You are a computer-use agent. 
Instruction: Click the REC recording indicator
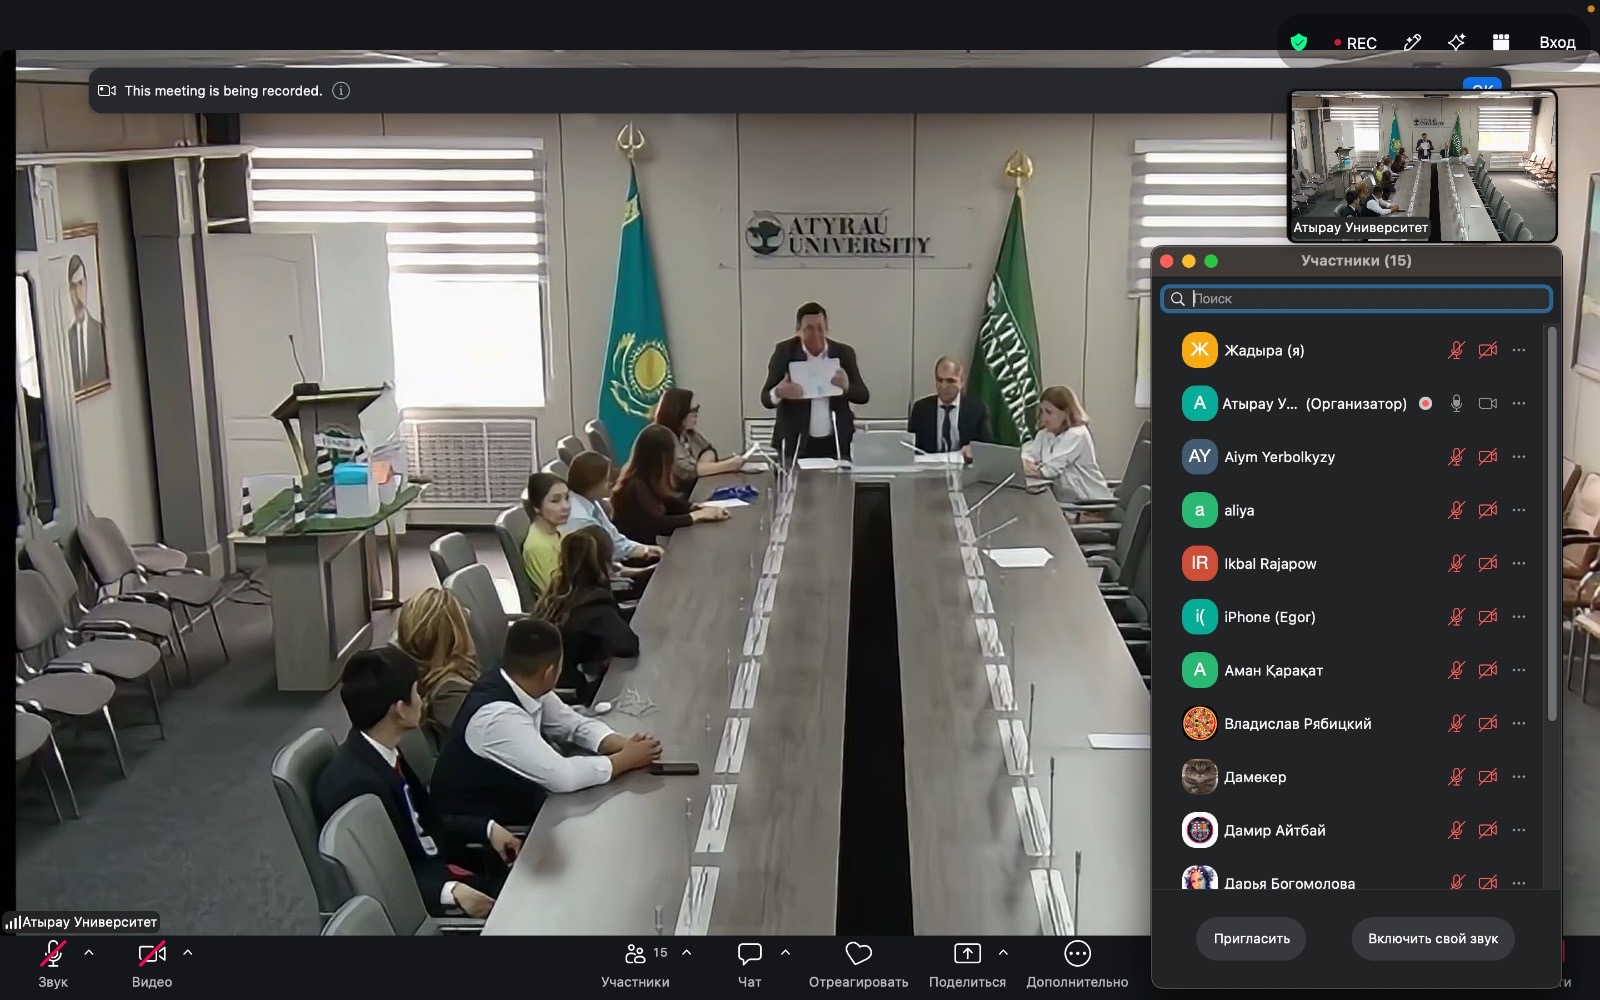[1355, 43]
